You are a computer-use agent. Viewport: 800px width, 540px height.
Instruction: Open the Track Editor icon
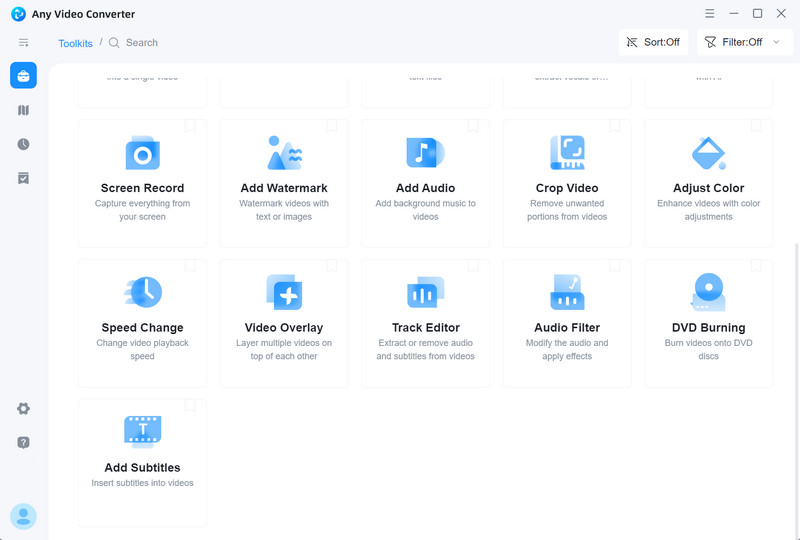[426, 292]
